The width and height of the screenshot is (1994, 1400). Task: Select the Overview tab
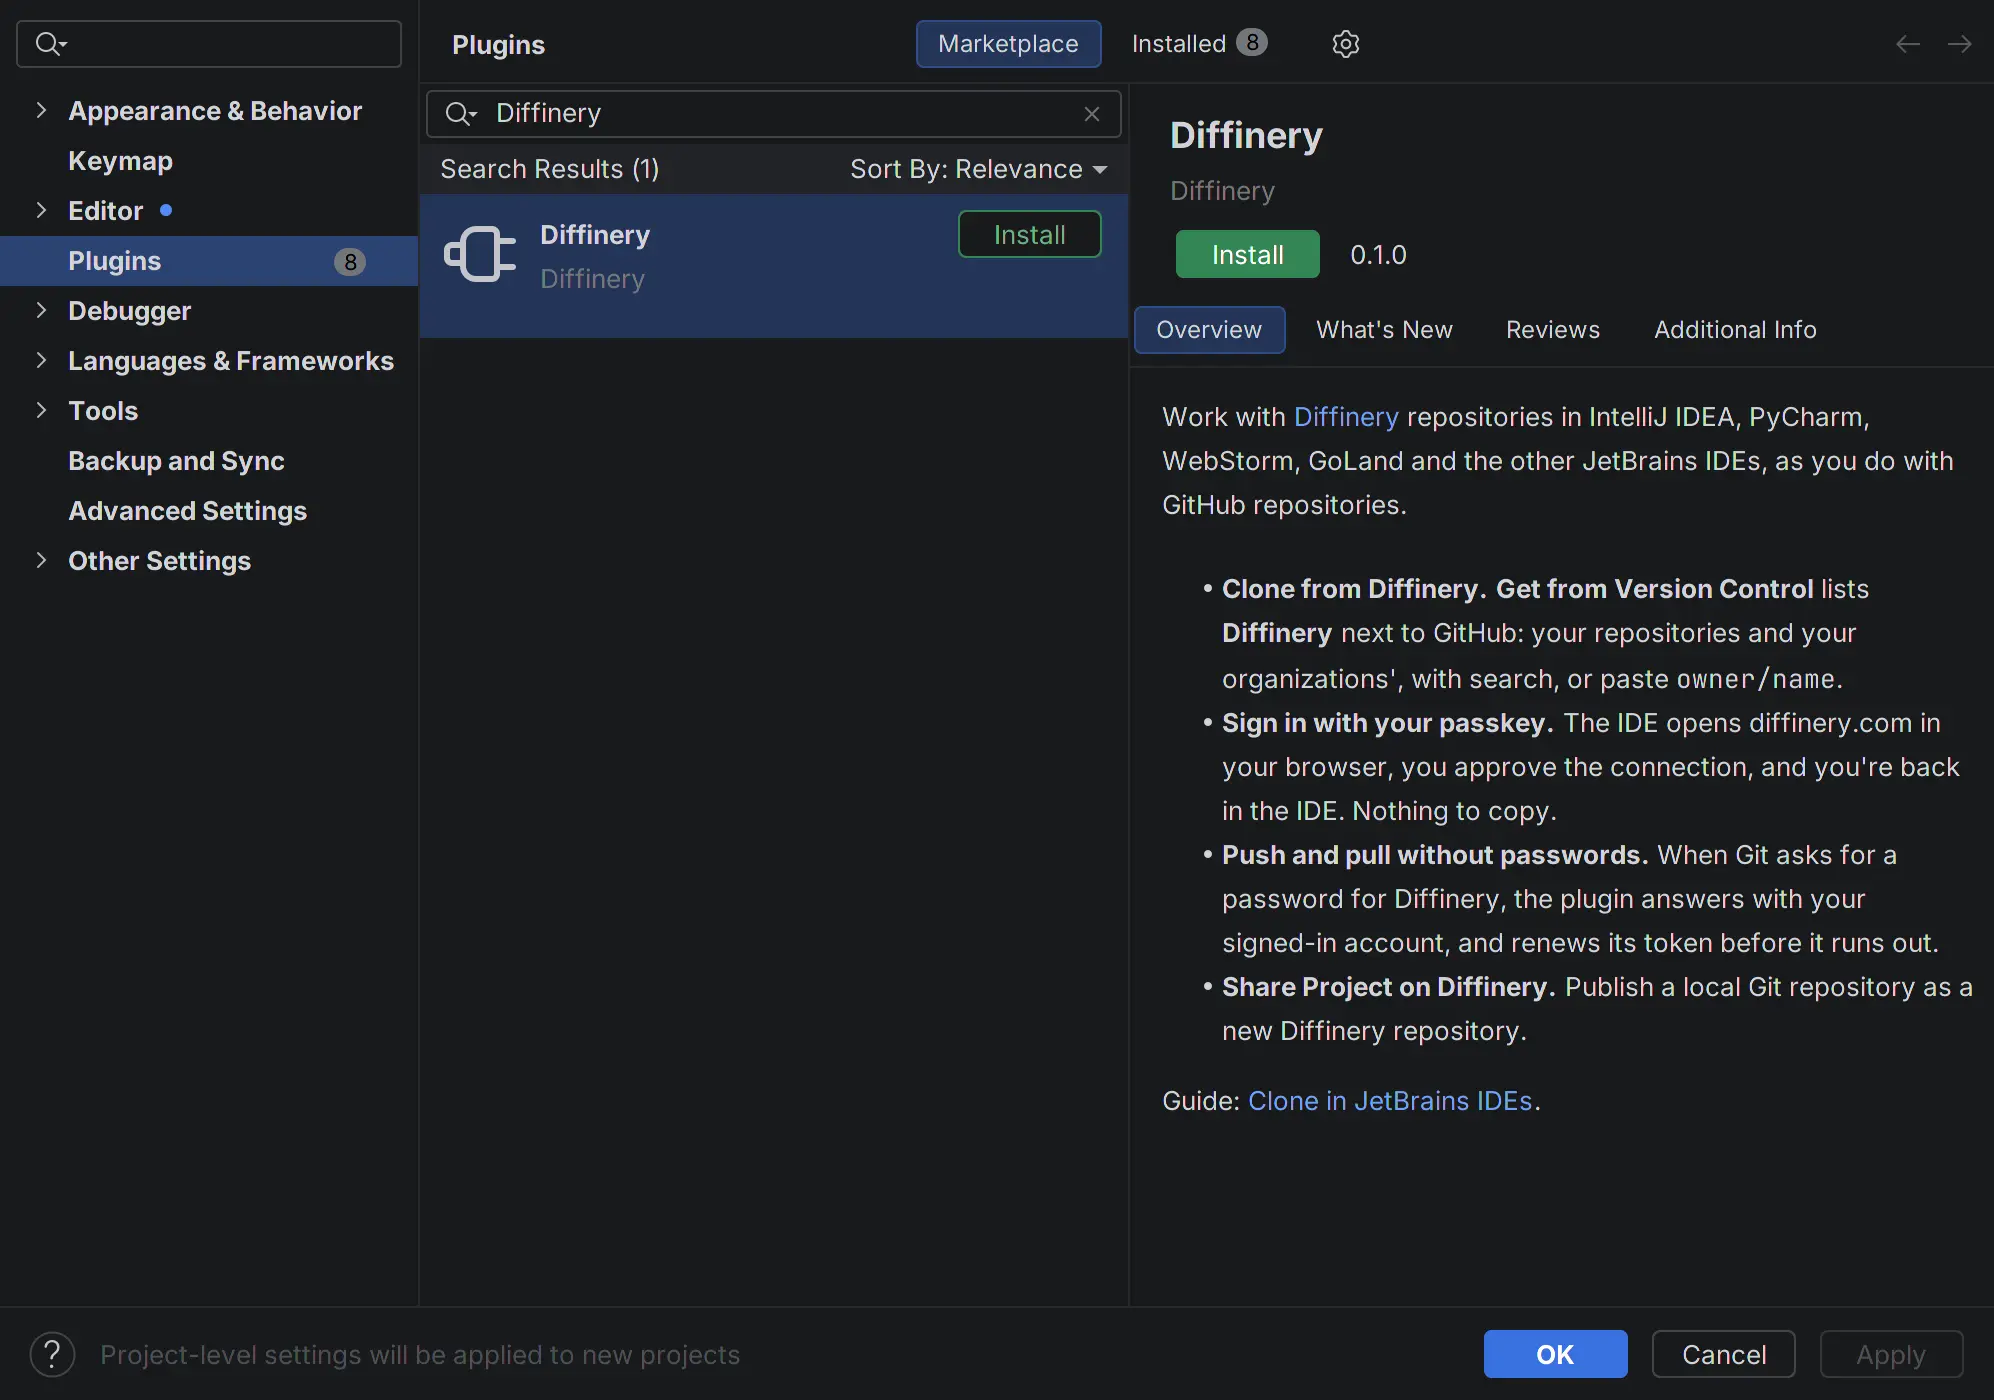pos(1209,330)
